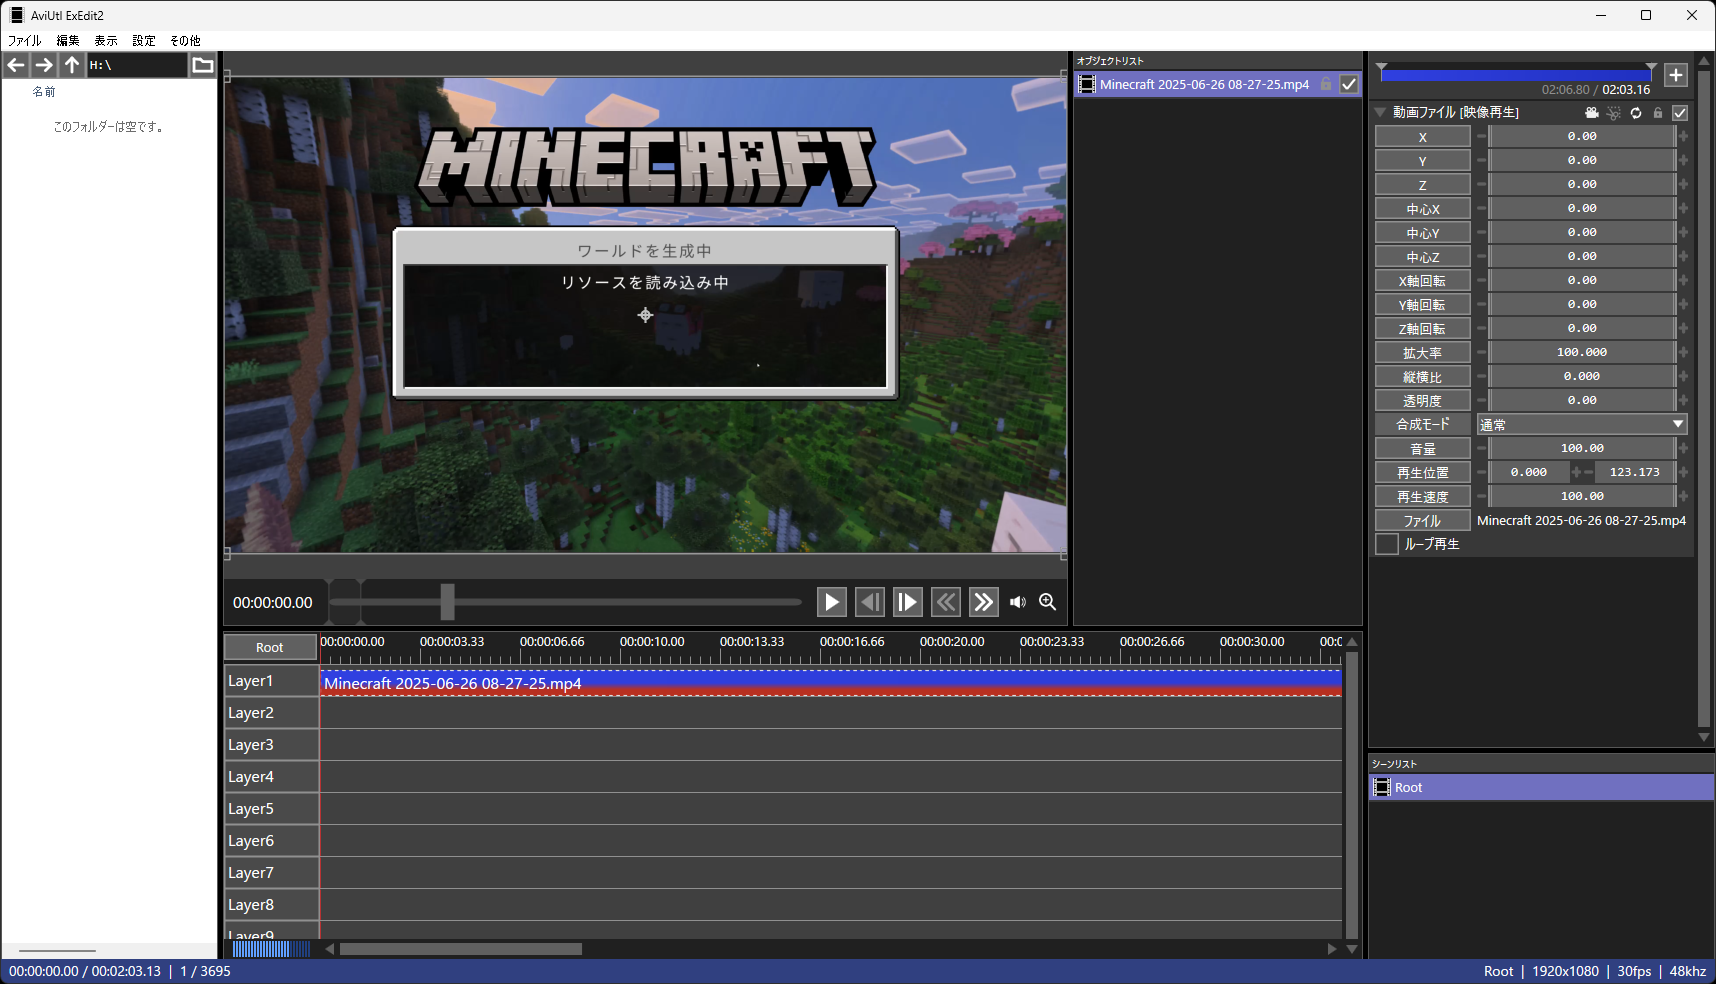This screenshot has width=1716, height=984.
Task: Click the Root scene button on timeline
Action: pyautogui.click(x=270, y=647)
